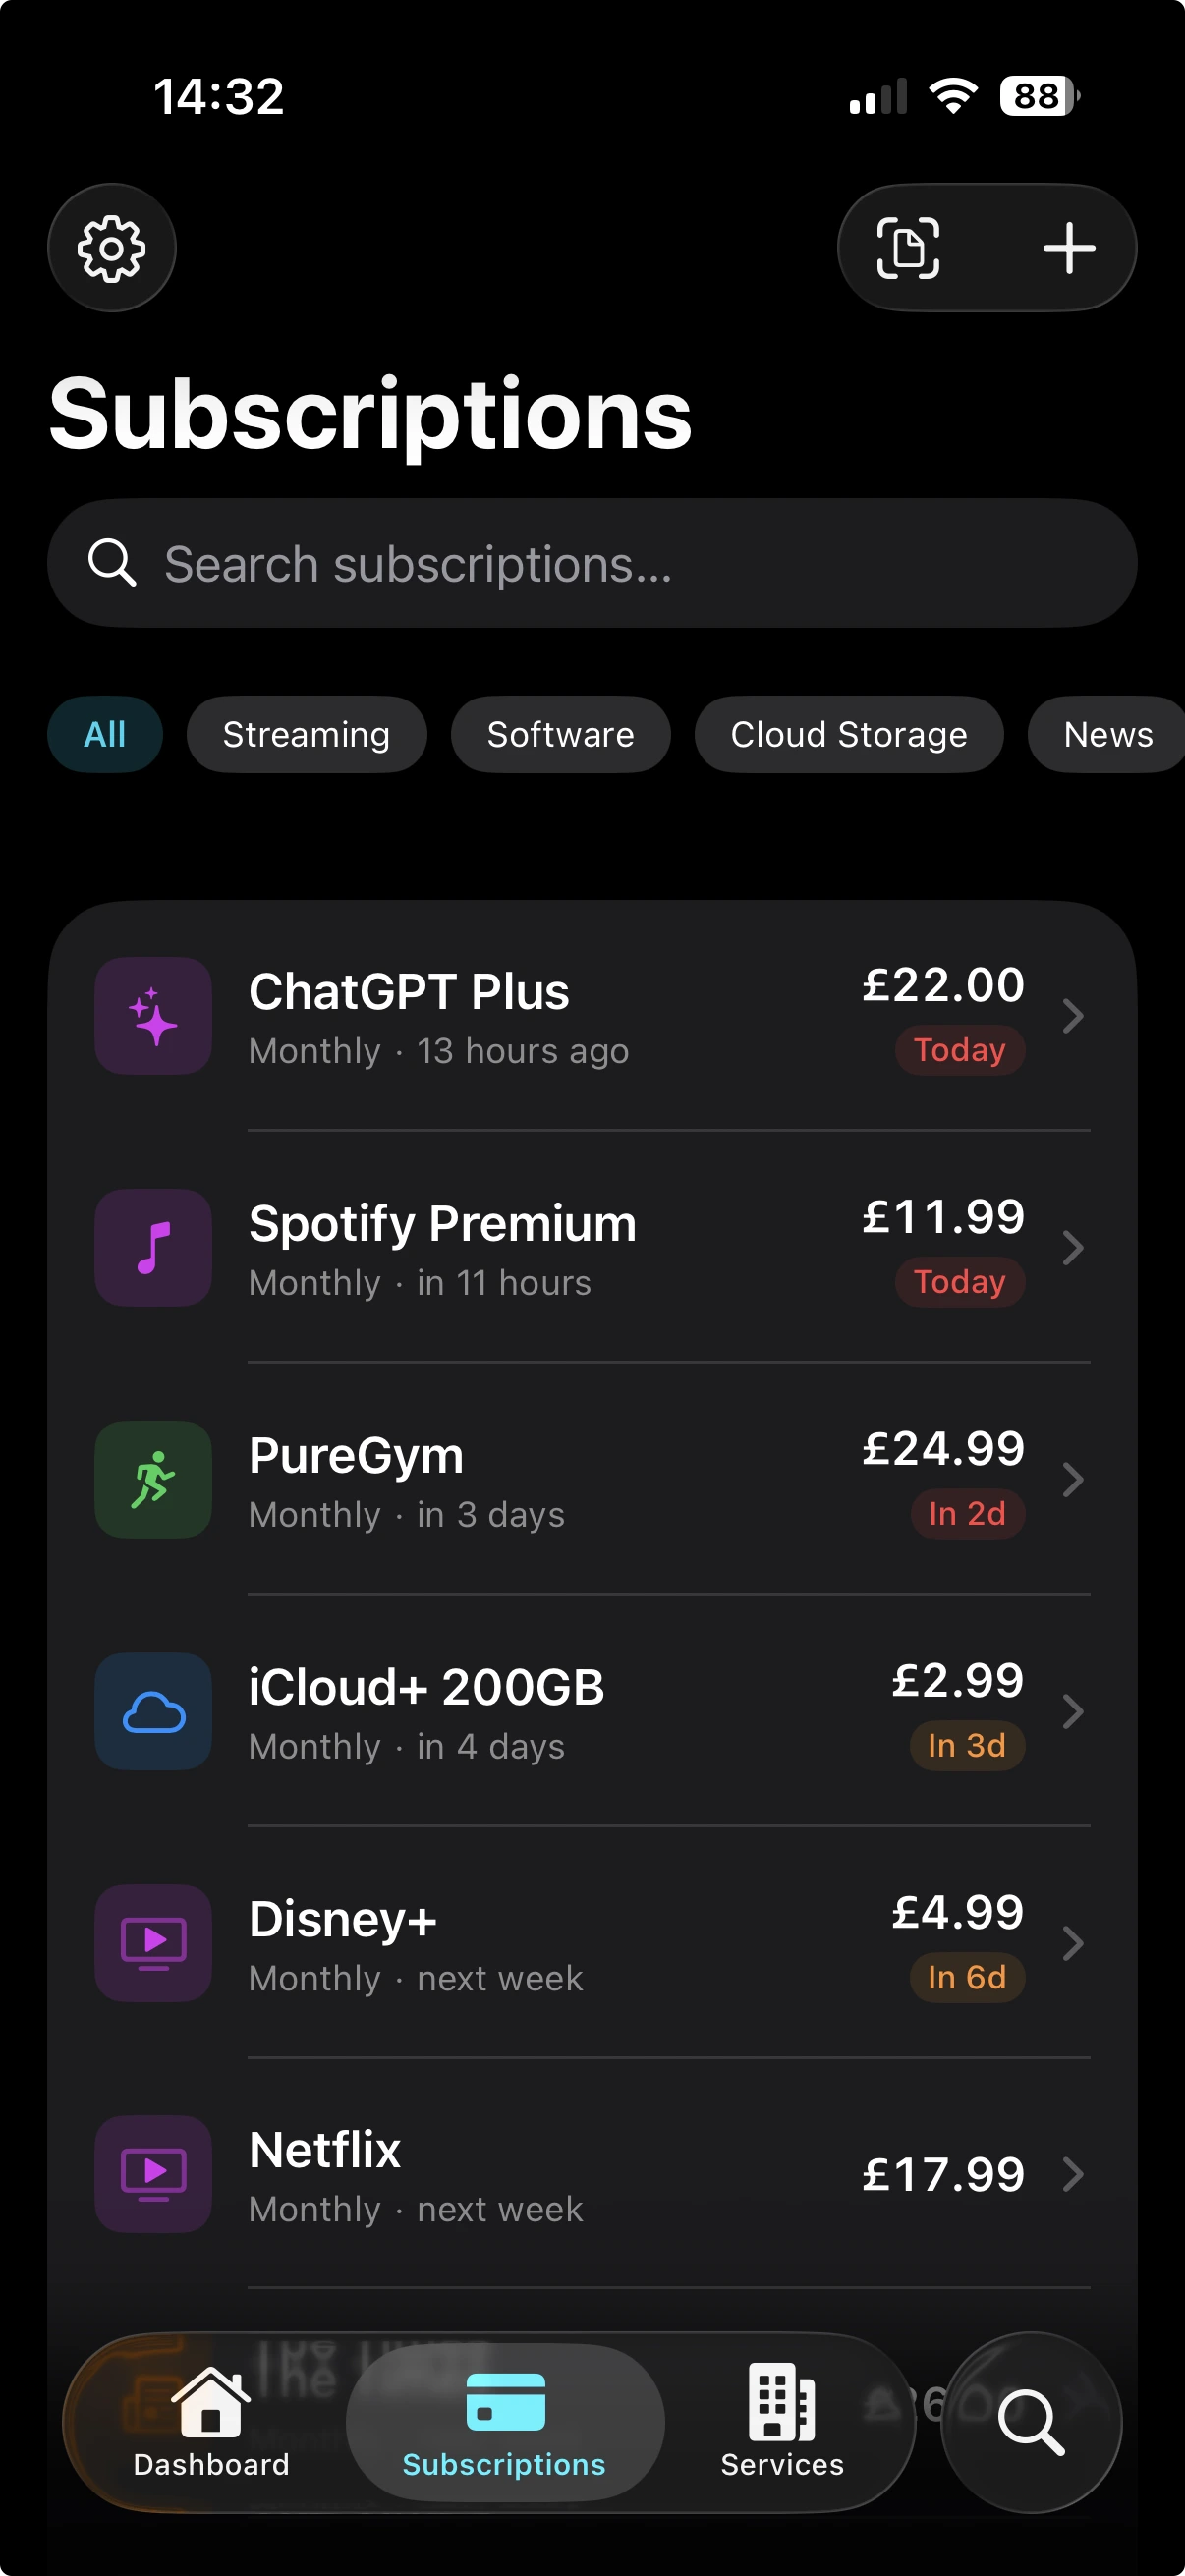Open settings with the gear icon
1185x2576 pixels.
tap(112, 248)
